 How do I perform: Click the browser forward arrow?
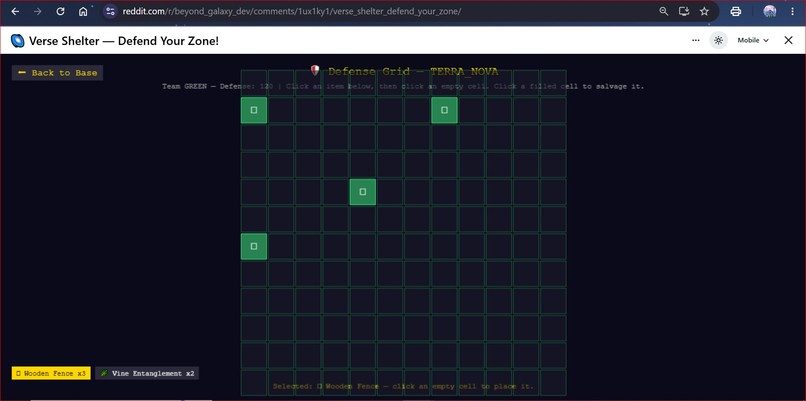click(38, 11)
